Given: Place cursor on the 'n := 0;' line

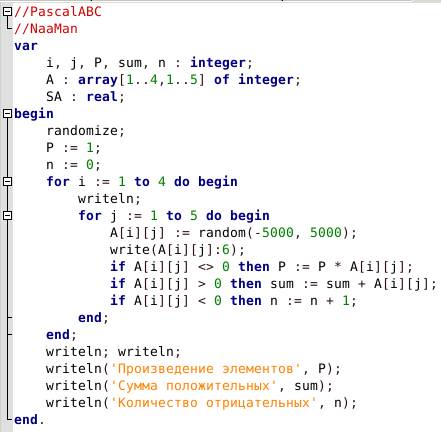Looking at the screenshot, I should point(73,165).
